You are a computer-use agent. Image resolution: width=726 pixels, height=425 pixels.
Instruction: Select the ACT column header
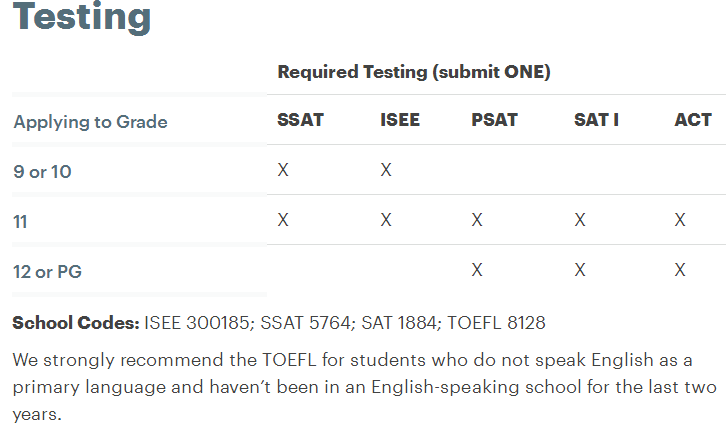tap(693, 120)
